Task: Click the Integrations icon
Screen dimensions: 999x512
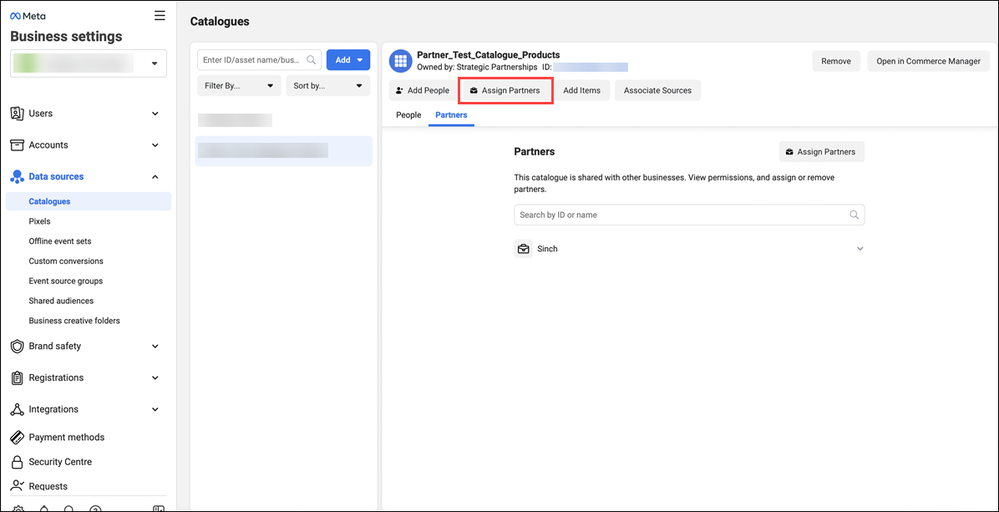Action: 17,409
